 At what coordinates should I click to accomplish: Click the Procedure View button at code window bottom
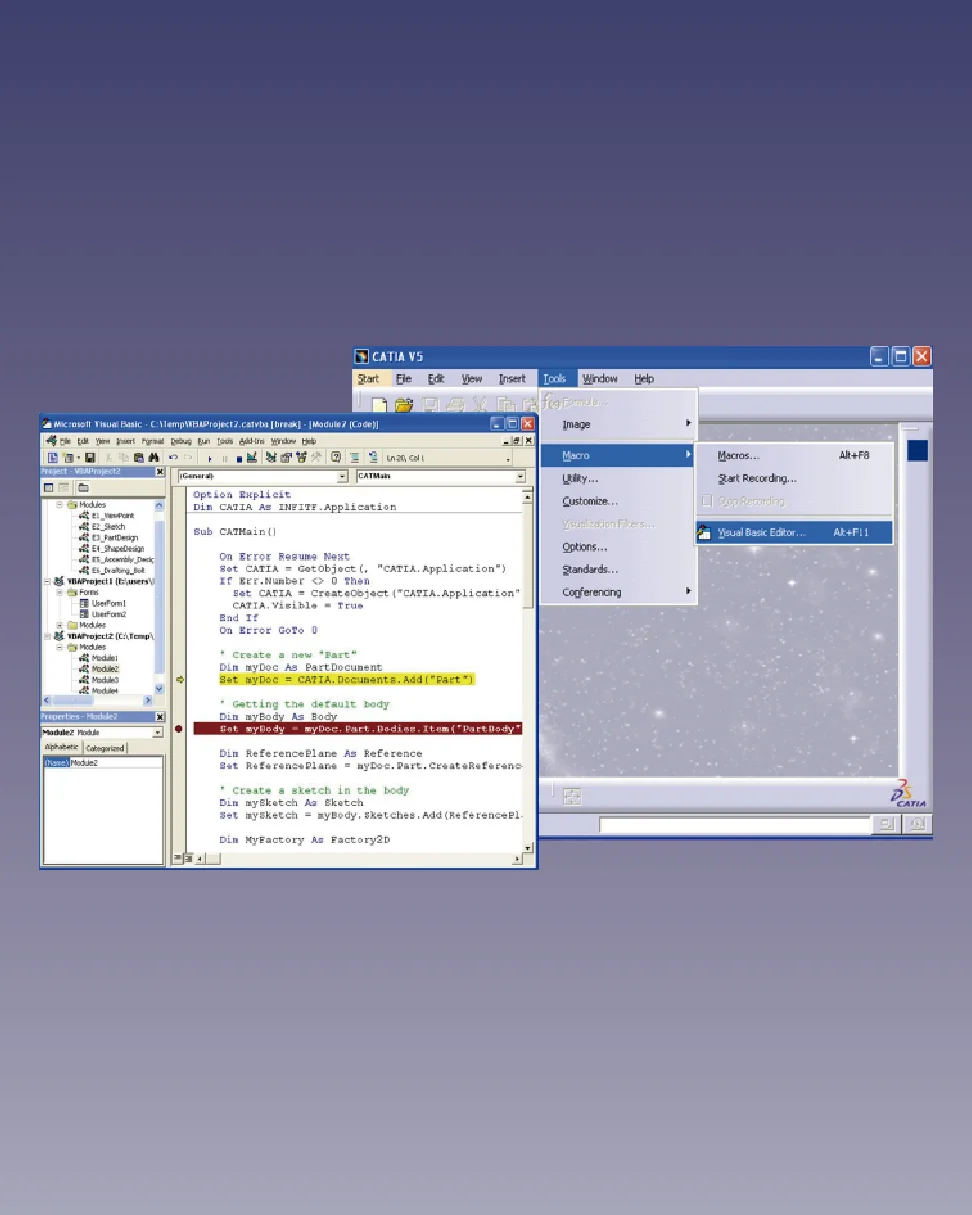[178, 858]
